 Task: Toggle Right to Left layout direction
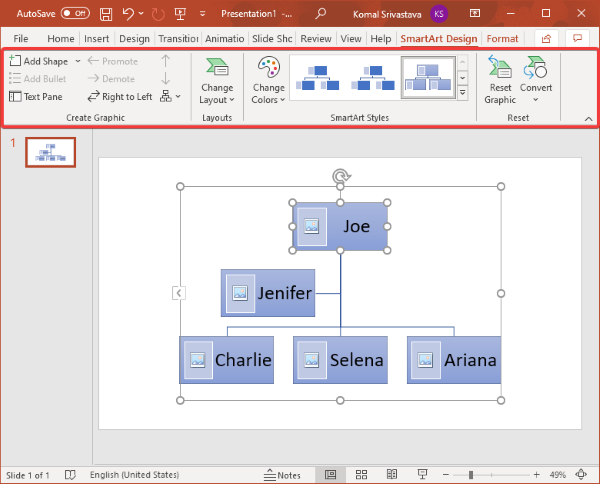pos(120,97)
